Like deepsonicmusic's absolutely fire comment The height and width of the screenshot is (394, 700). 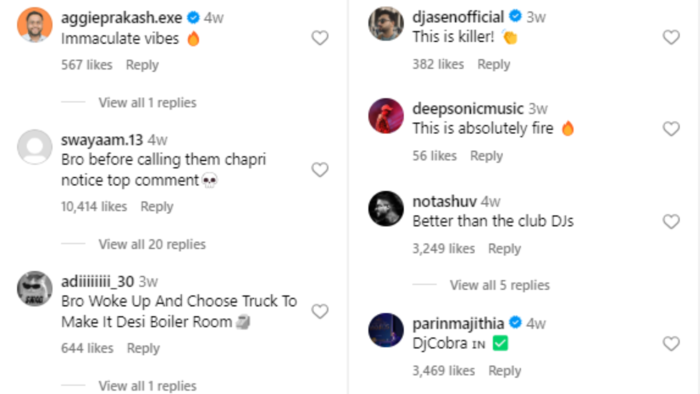(671, 129)
